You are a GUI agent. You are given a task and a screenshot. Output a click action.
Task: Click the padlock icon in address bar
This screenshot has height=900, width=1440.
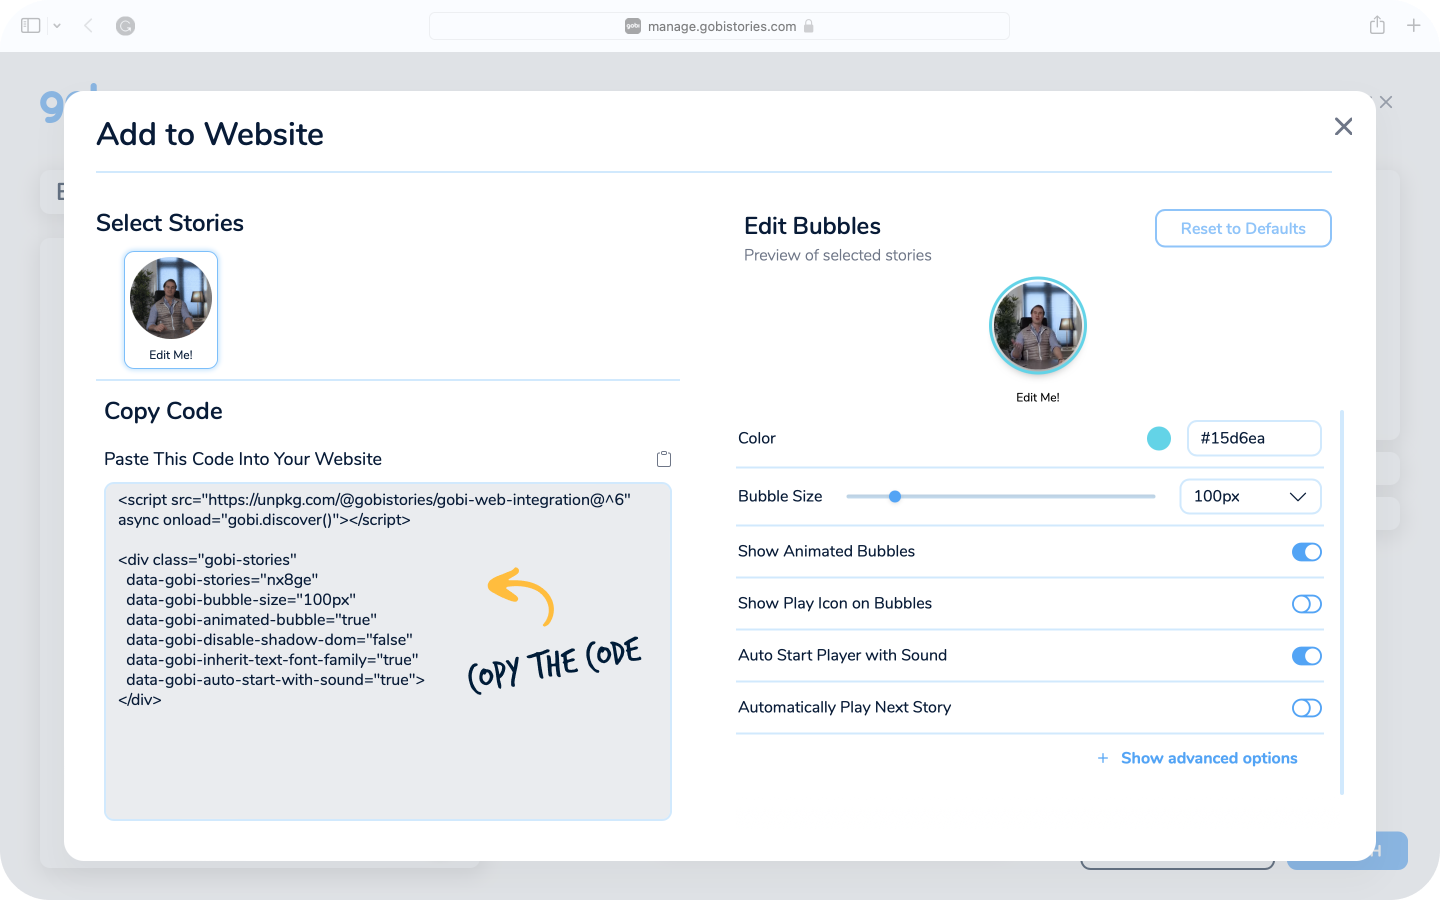[808, 26]
